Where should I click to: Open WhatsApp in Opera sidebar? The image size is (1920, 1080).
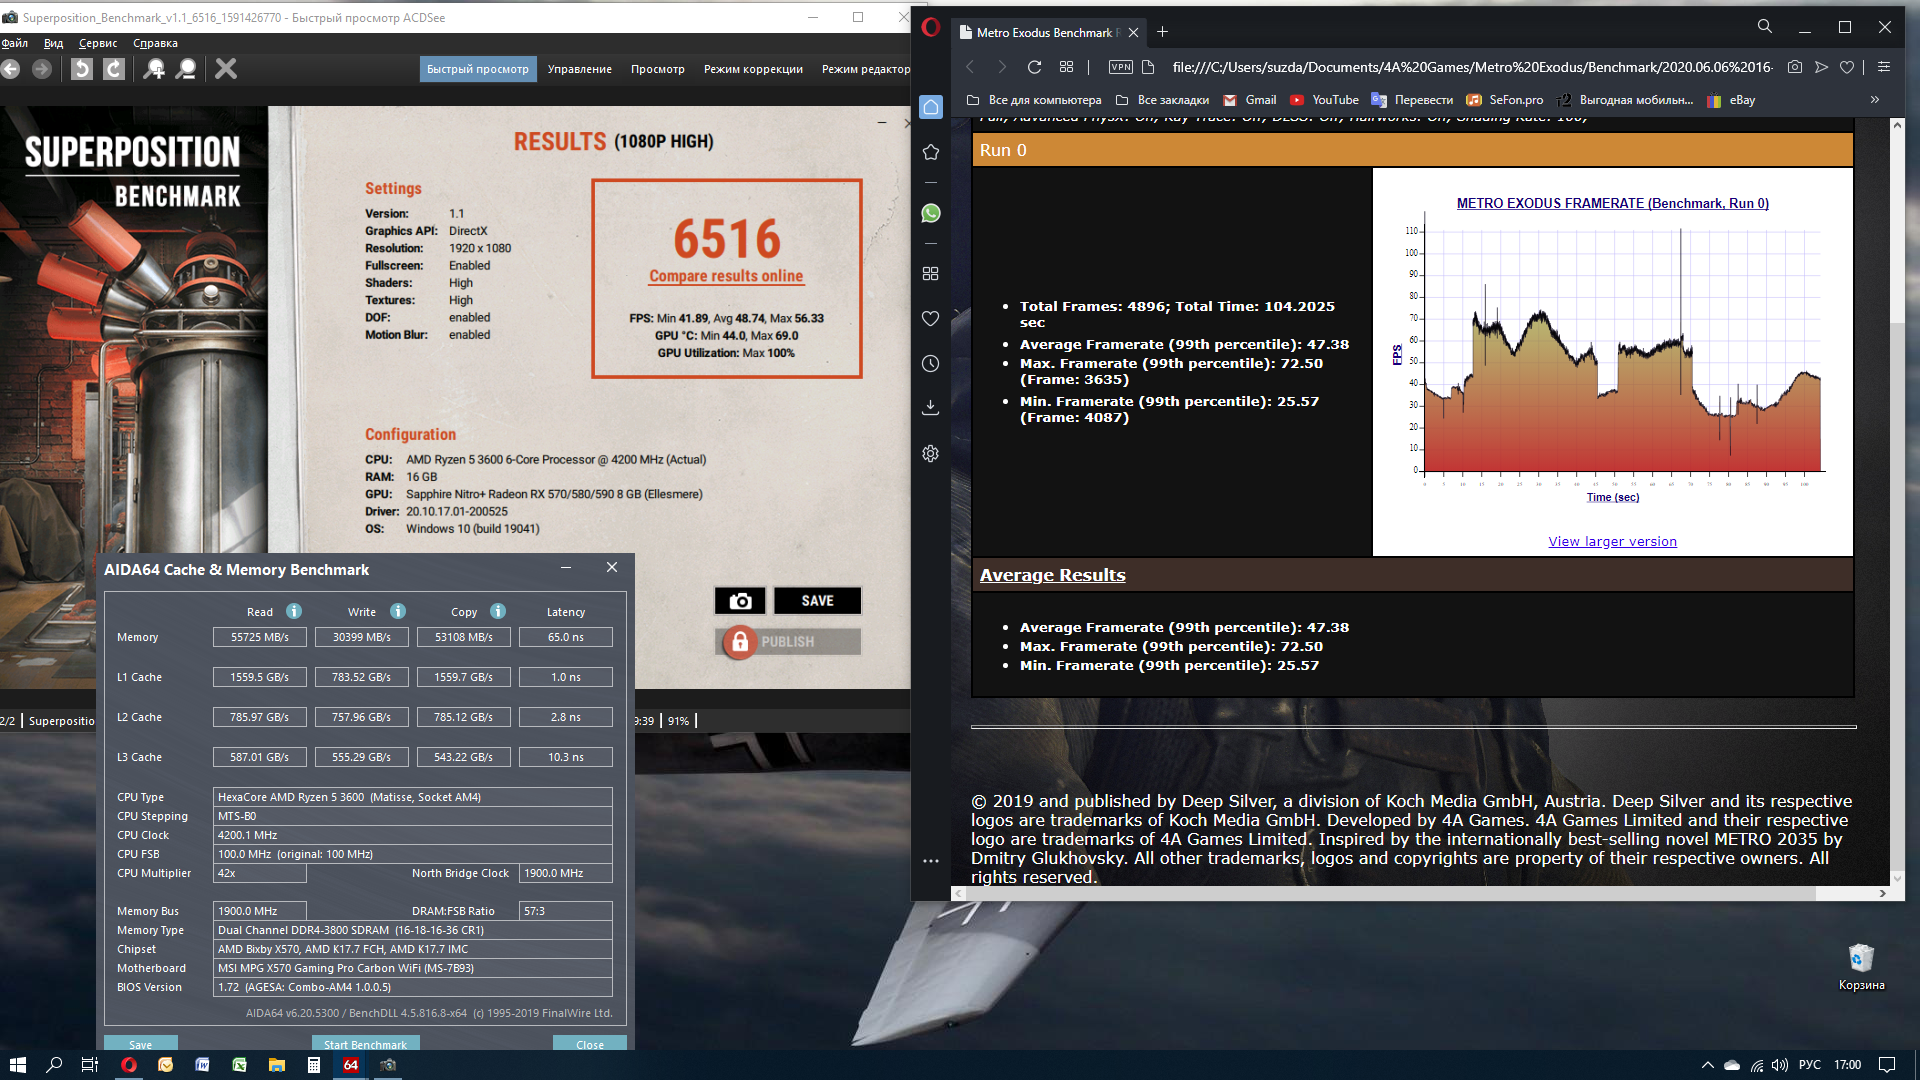pyautogui.click(x=931, y=213)
